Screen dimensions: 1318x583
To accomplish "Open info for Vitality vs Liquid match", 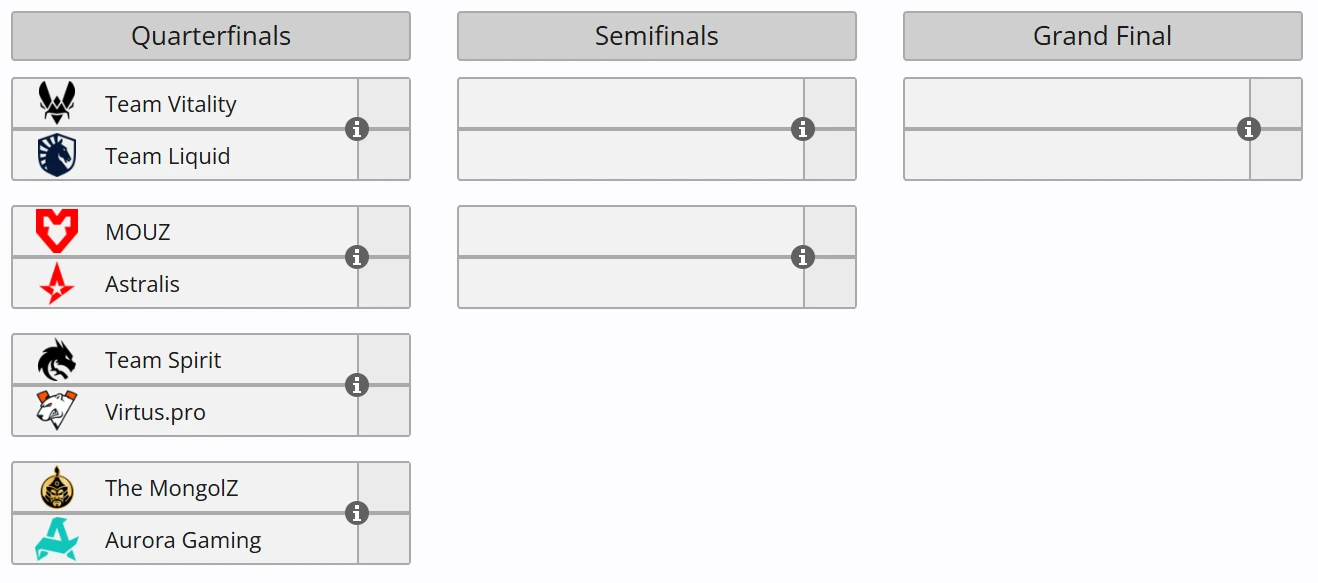I will point(357,129).
